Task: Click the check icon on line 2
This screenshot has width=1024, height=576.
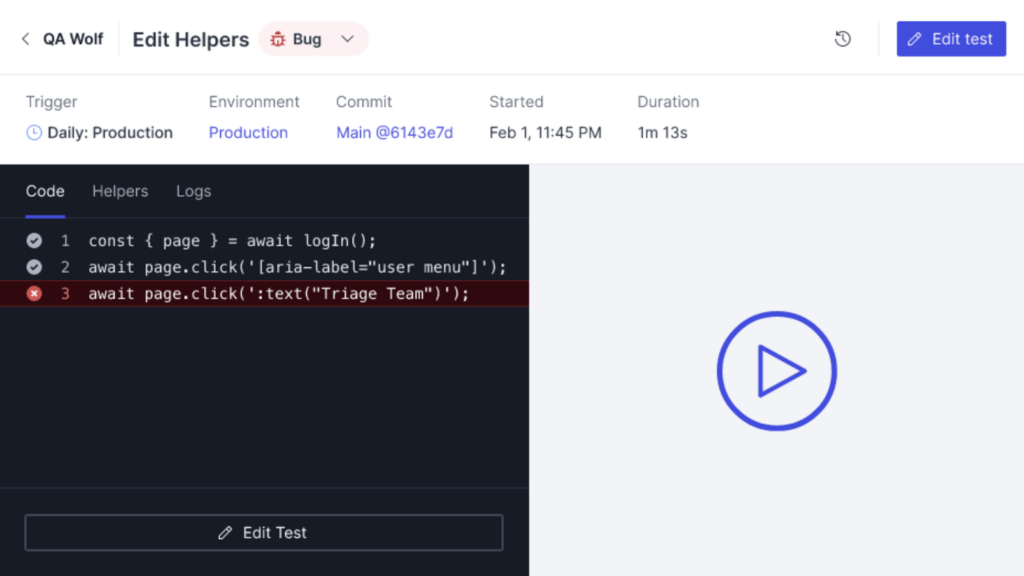Action: pos(34,267)
